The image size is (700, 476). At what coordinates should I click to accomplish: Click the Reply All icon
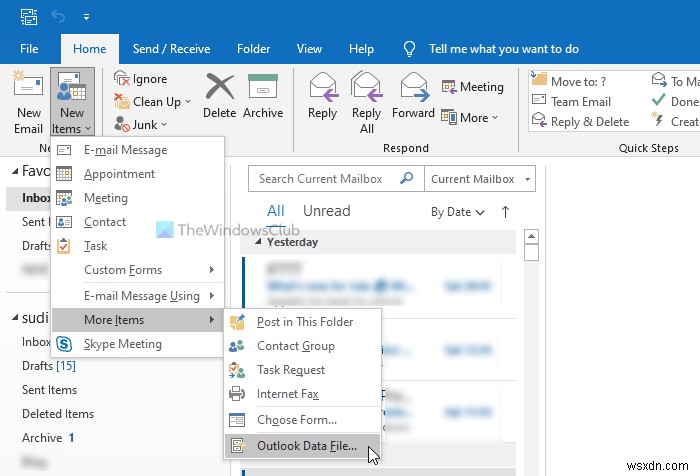coord(367,87)
